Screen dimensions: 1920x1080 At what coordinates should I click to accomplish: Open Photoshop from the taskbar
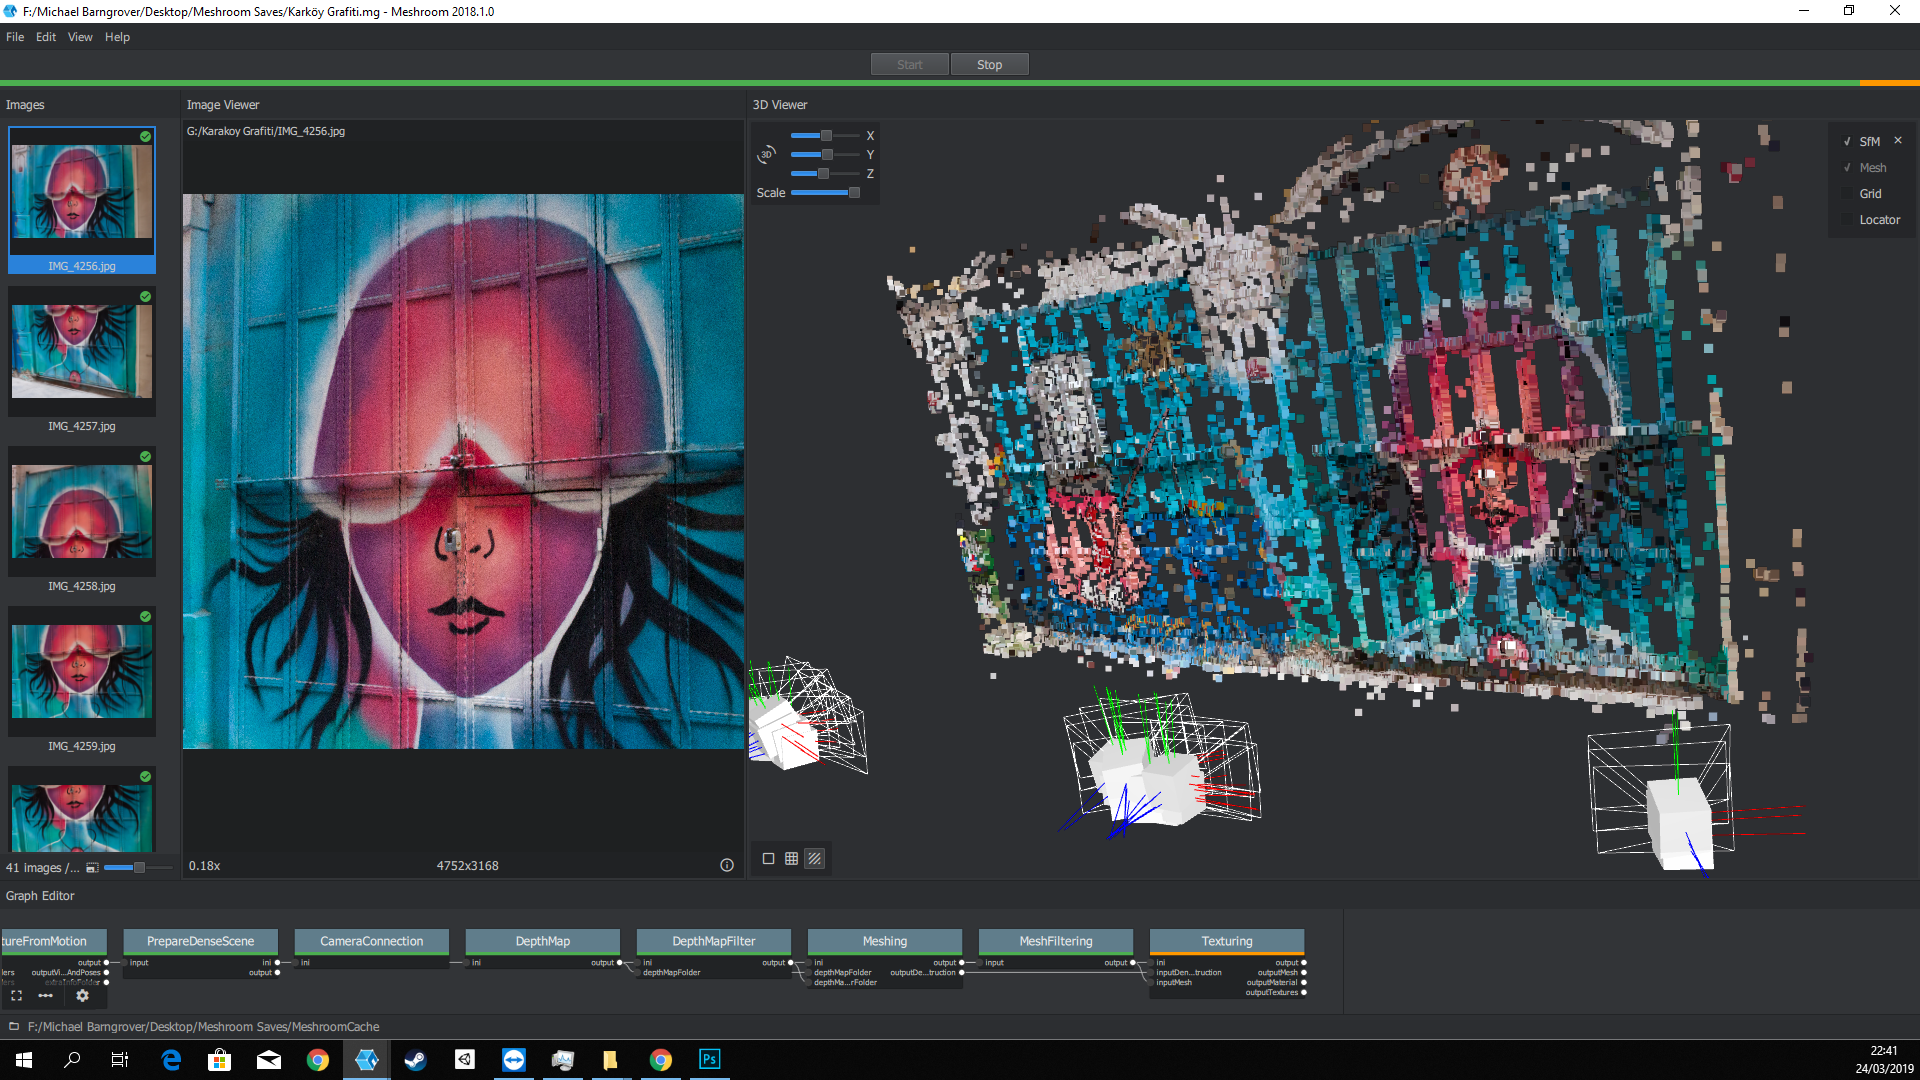coord(709,1059)
